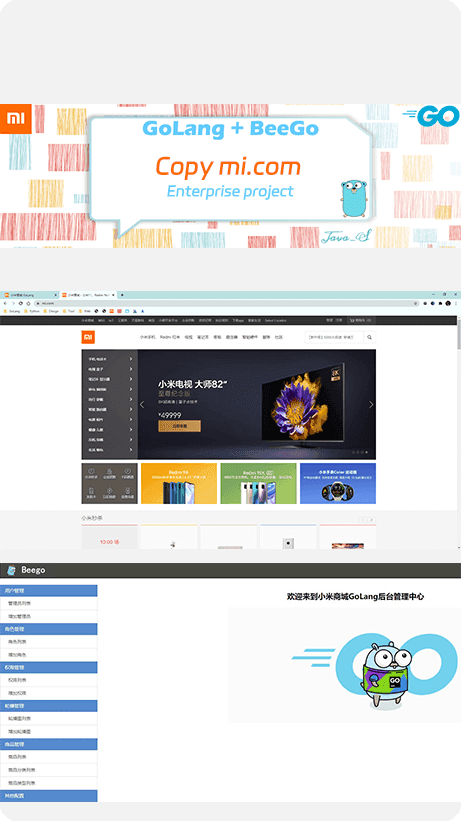Click the orange MI logo on site header
The image size is (461, 821).
pyautogui.click(x=88, y=337)
